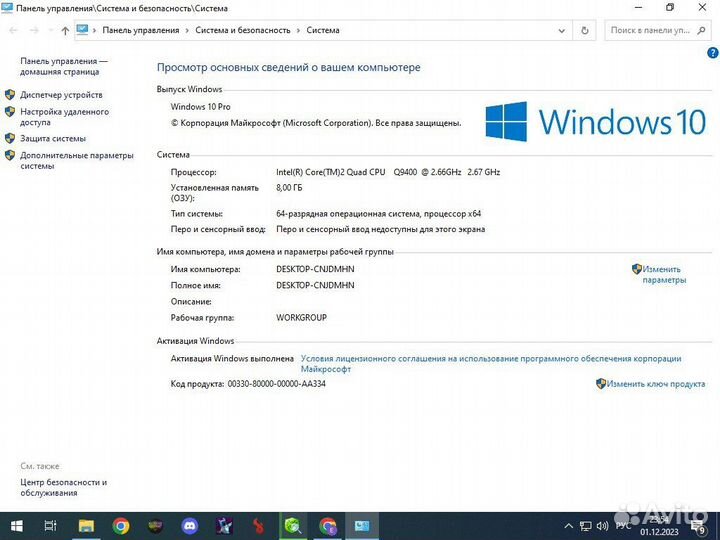Screen dimensions: 720x540
Task: Open Discord from the taskbar
Action: 189,526
